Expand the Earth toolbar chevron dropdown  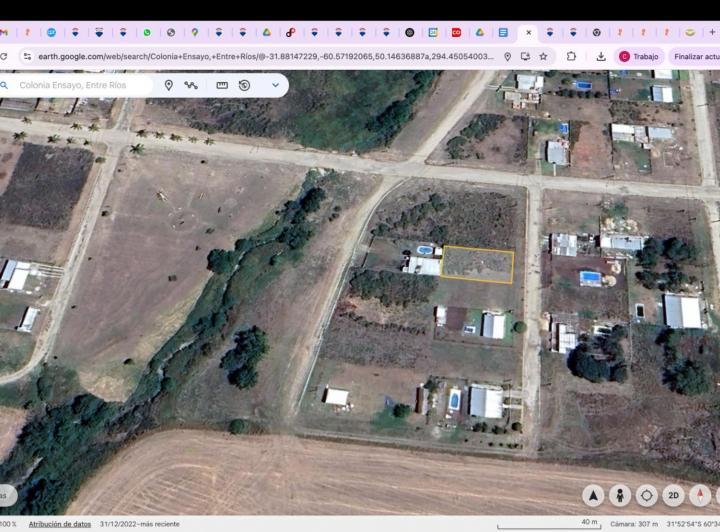point(275,85)
